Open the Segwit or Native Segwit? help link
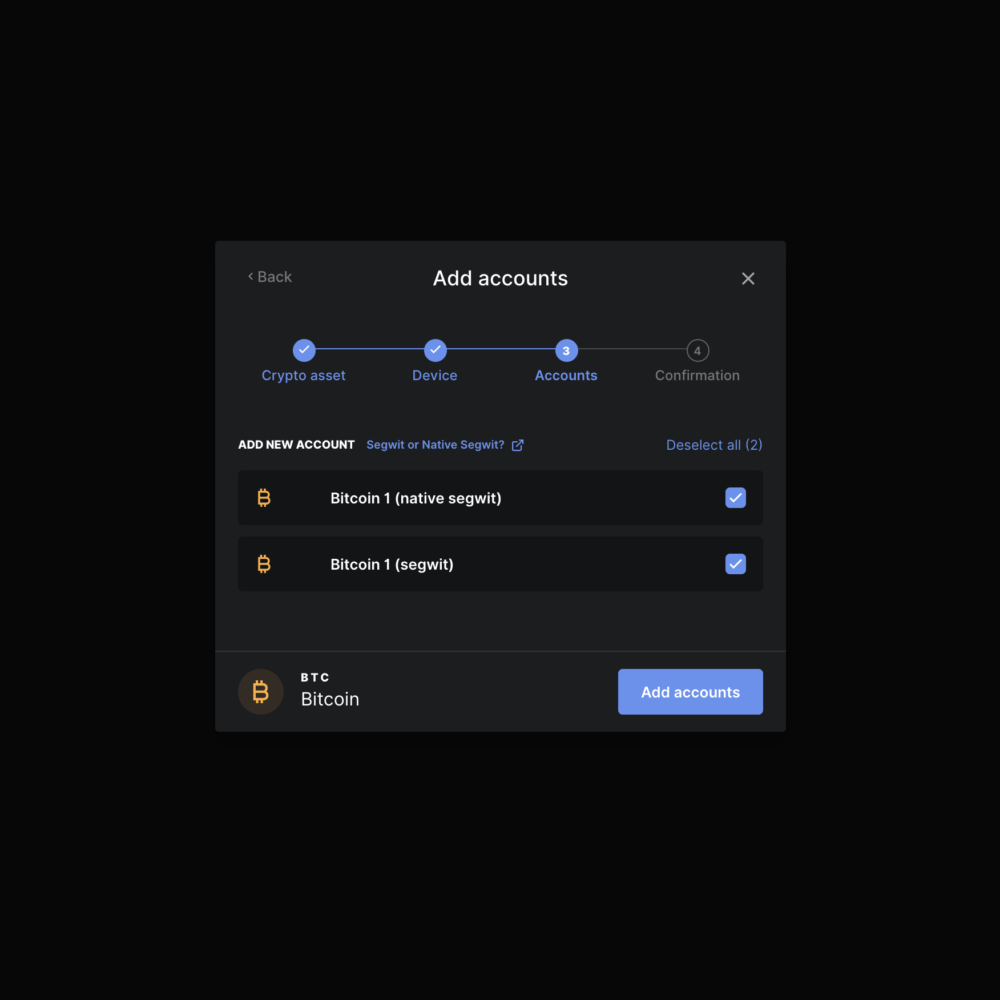The image size is (1000, 1000). tap(435, 445)
